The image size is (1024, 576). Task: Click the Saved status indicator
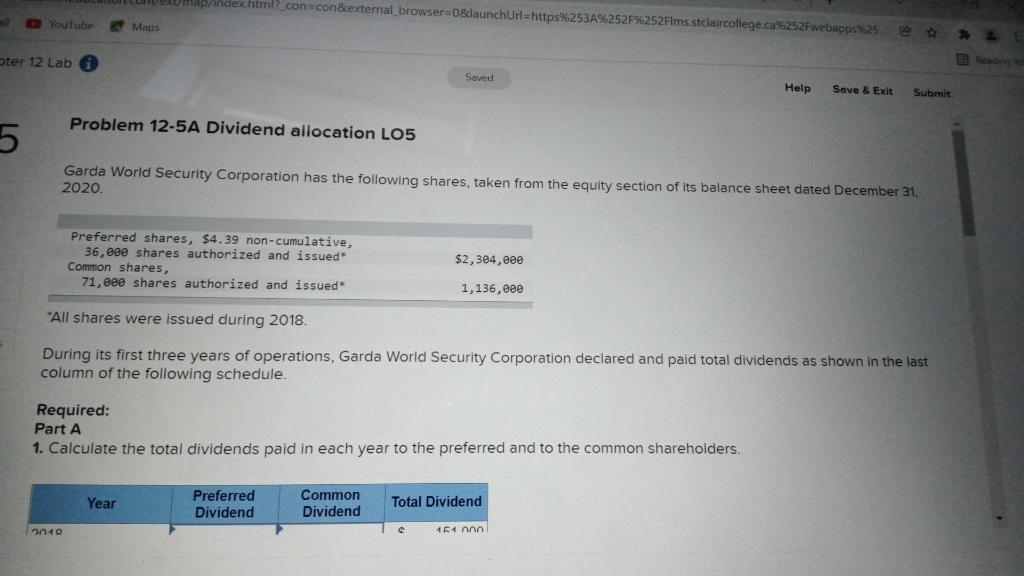479,77
